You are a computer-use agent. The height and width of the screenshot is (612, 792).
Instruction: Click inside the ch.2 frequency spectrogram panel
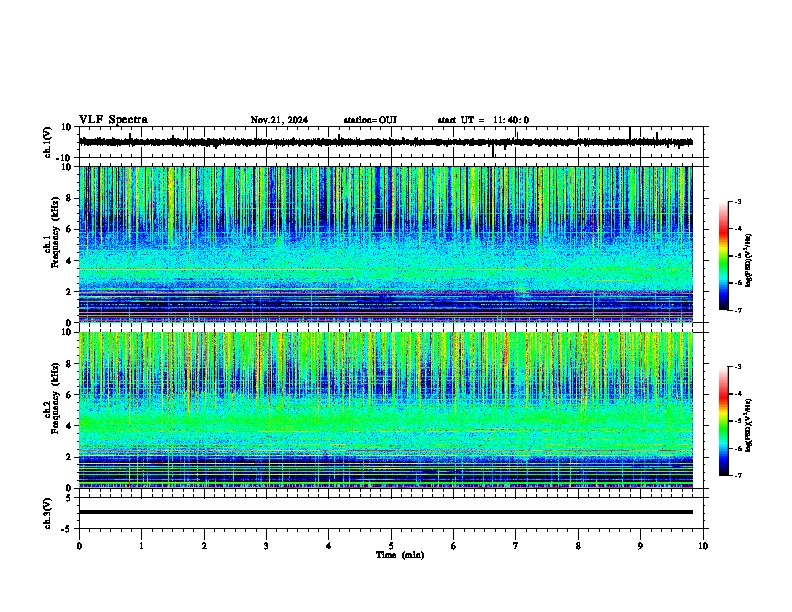tap(386, 410)
